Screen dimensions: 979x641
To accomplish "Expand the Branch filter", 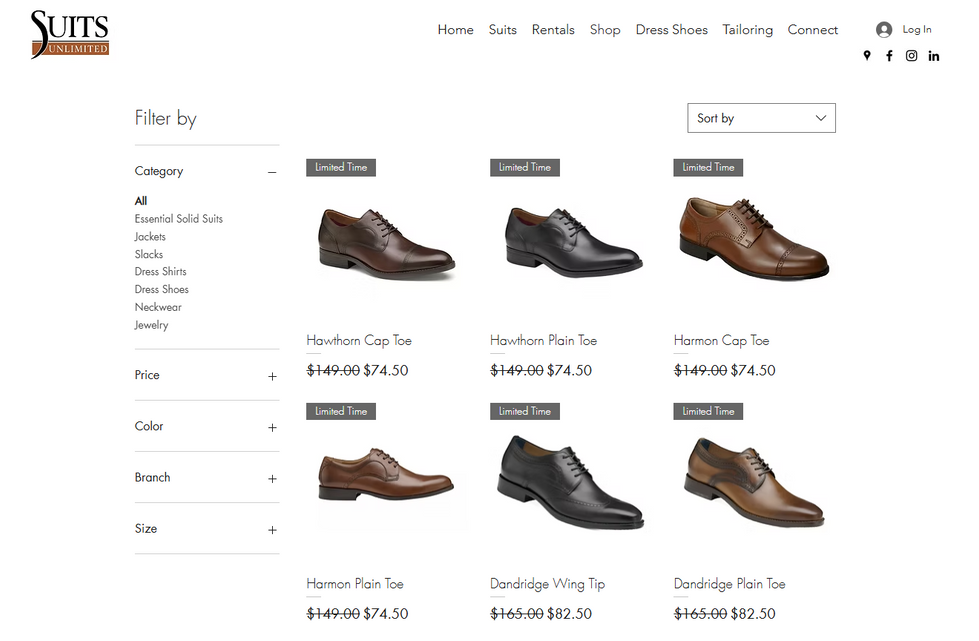I will pos(272,478).
